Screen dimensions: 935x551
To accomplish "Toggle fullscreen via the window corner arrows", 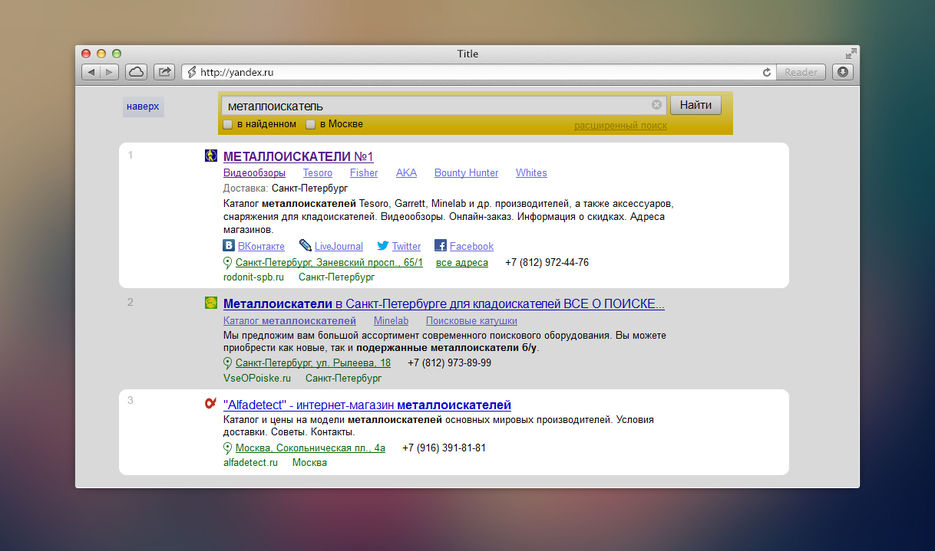I will 851,54.
